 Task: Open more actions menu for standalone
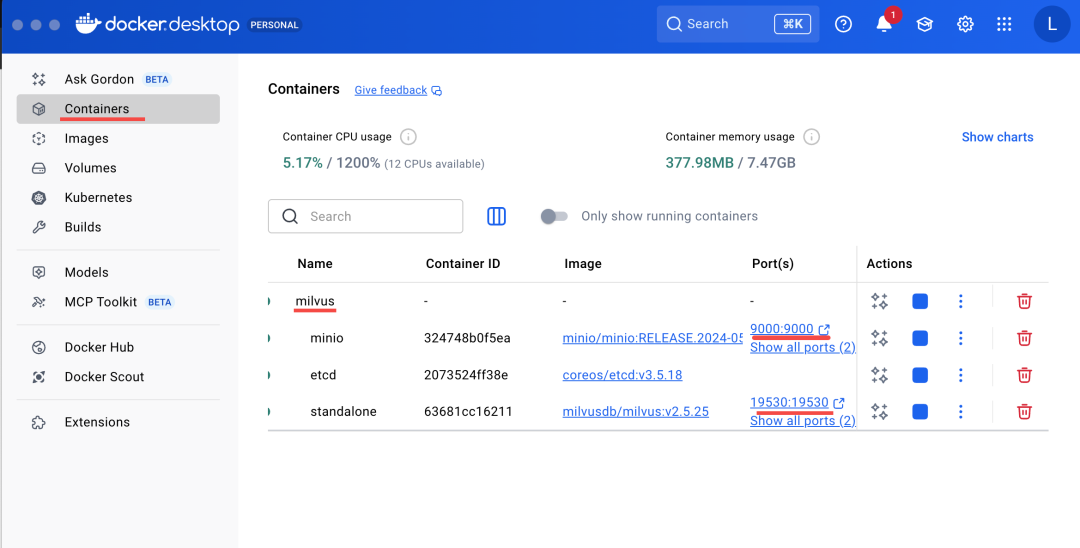click(x=960, y=412)
